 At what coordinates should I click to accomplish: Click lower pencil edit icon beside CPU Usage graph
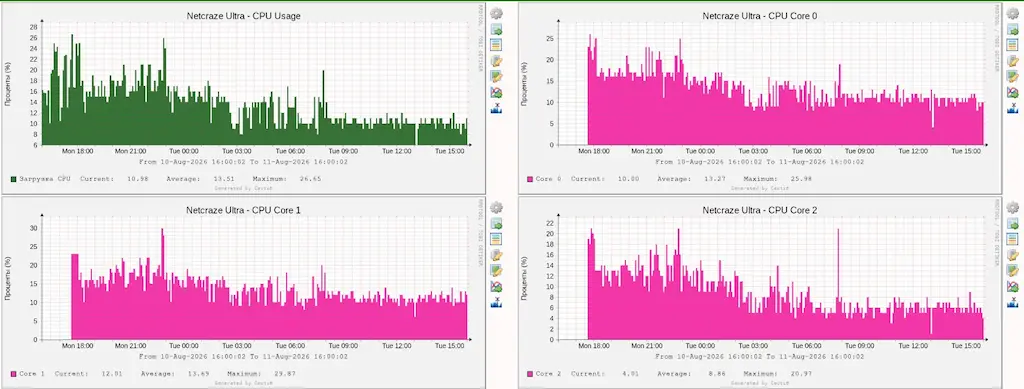pos(496,76)
